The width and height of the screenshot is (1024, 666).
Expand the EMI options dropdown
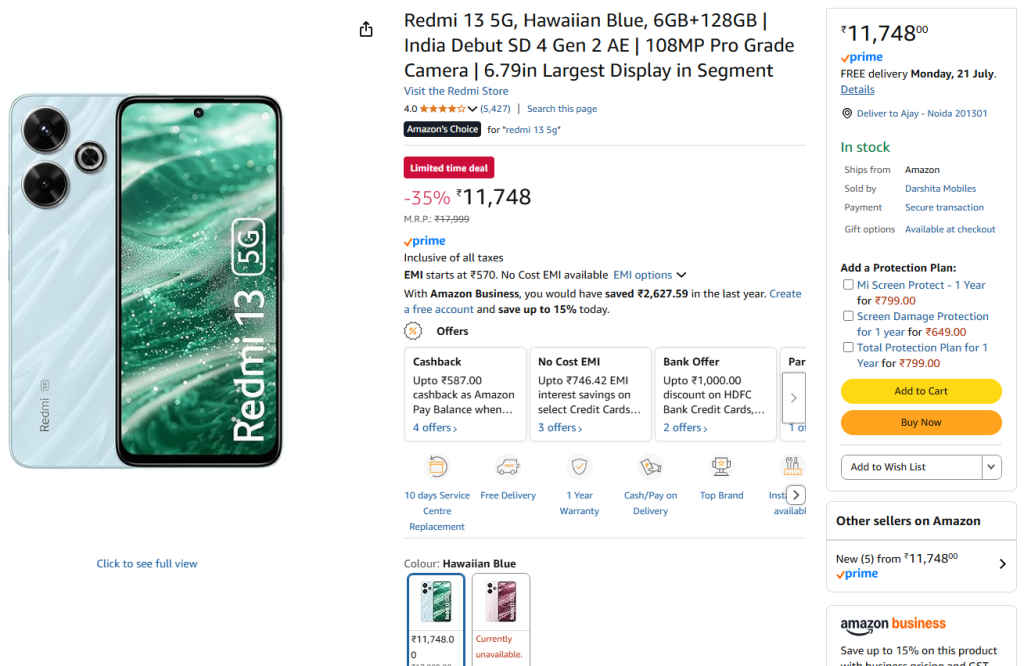(681, 275)
